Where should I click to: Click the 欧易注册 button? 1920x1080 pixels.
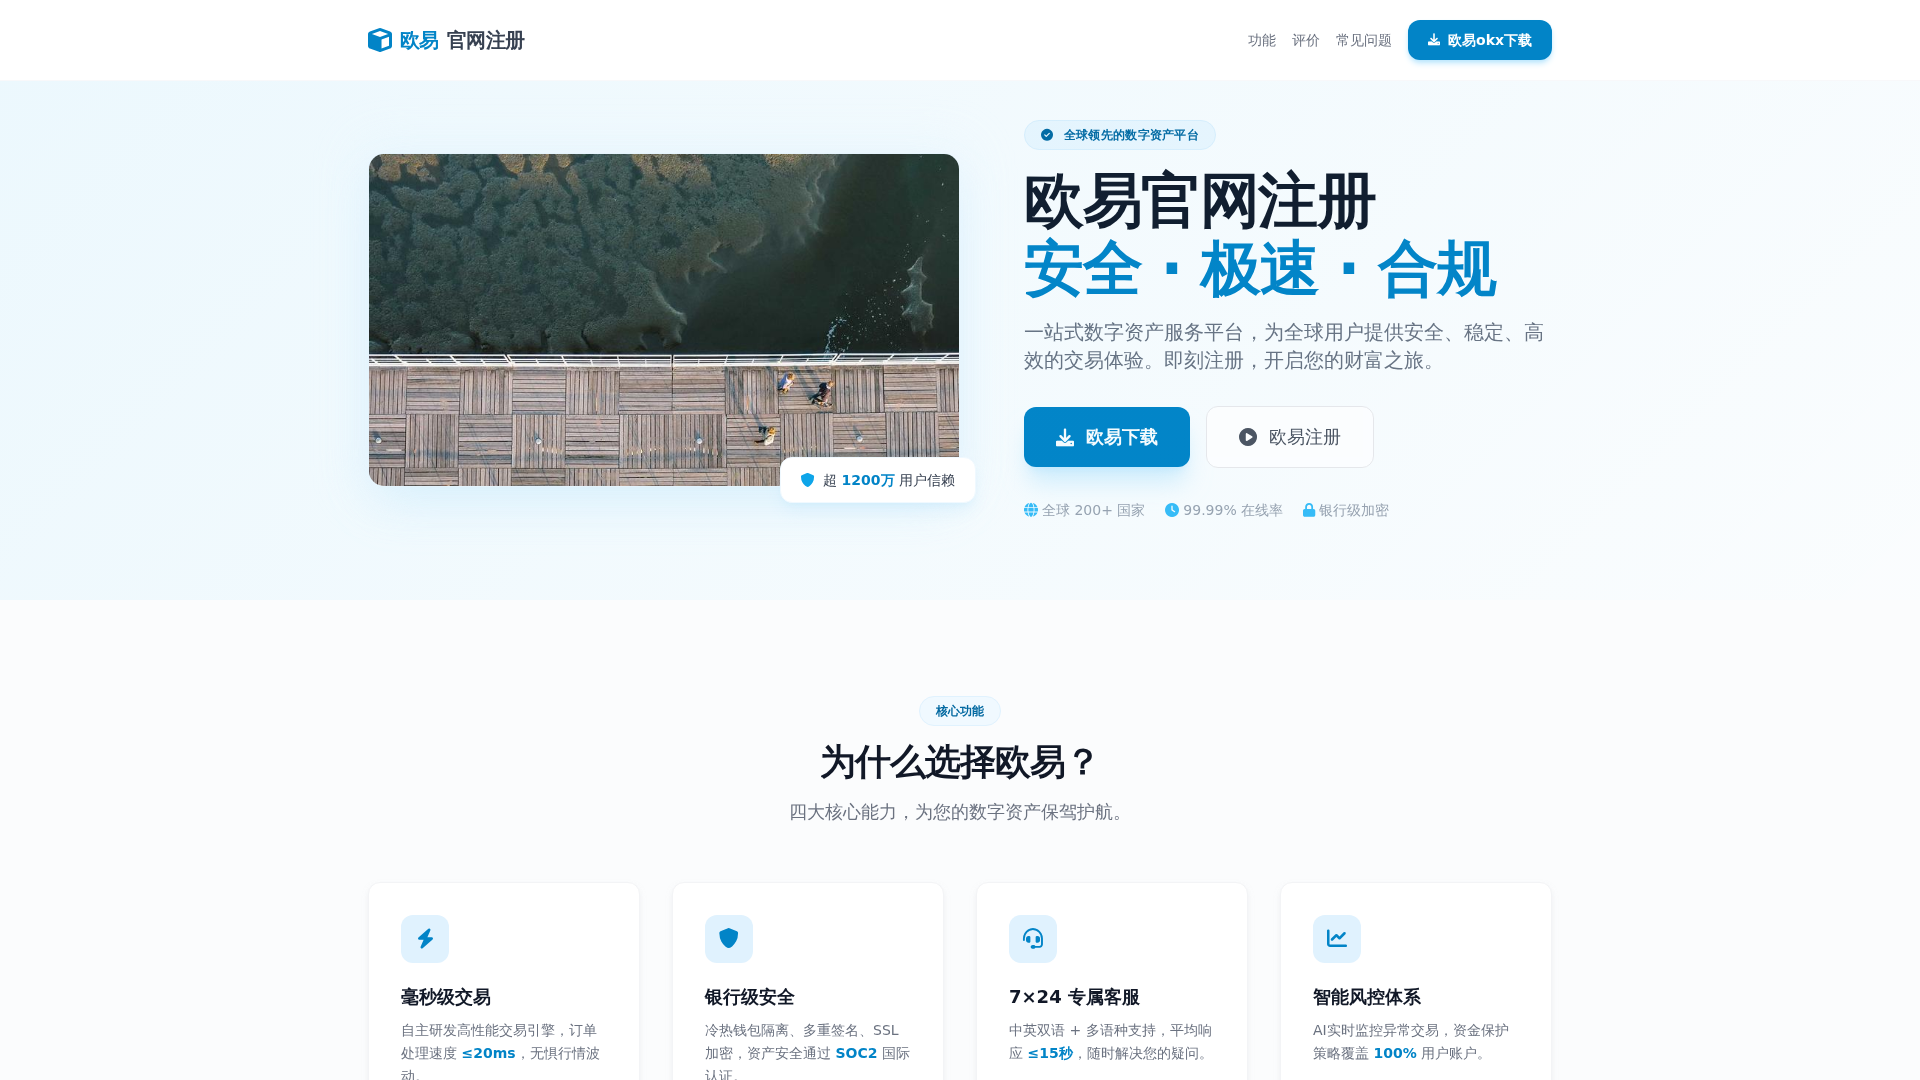(1290, 437)
